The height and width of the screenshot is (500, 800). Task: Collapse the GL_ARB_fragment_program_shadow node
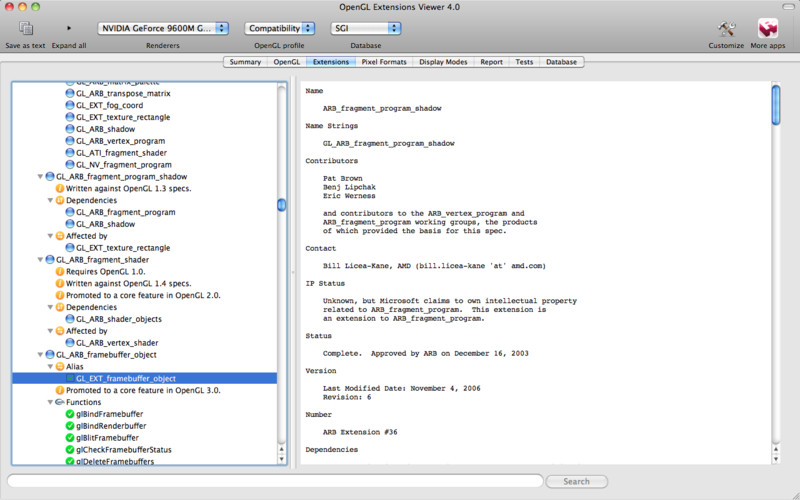tap(40, 177)
